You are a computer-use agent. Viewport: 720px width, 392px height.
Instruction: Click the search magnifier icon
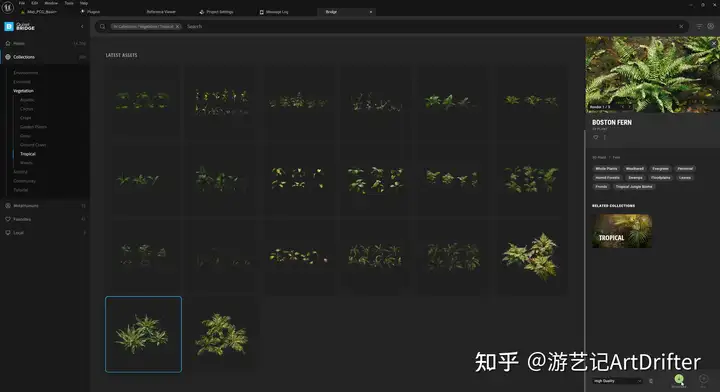(x=102, y=27)
